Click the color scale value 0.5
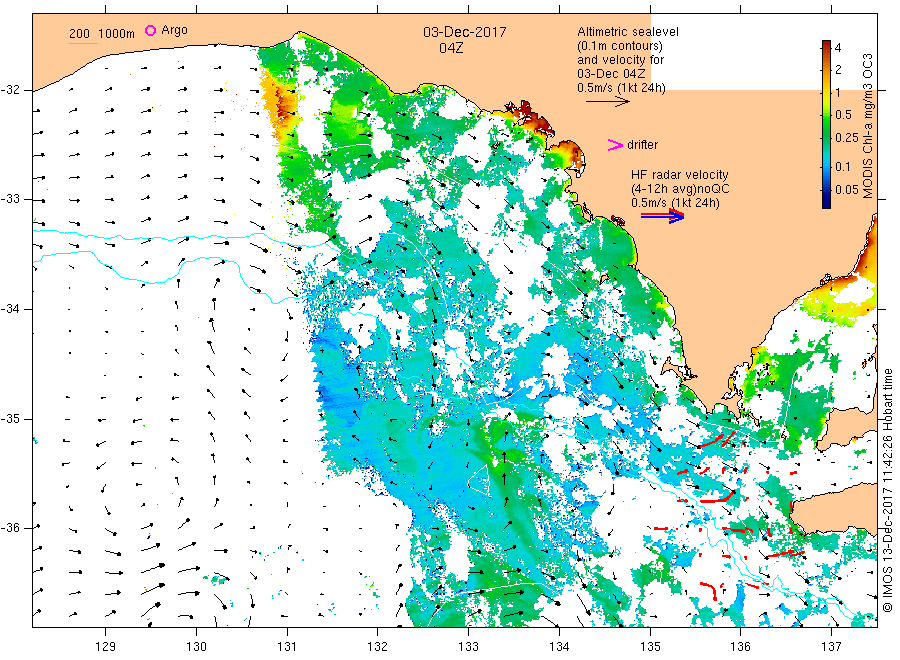This screenshot has width=900, height=660. point(843,115)
